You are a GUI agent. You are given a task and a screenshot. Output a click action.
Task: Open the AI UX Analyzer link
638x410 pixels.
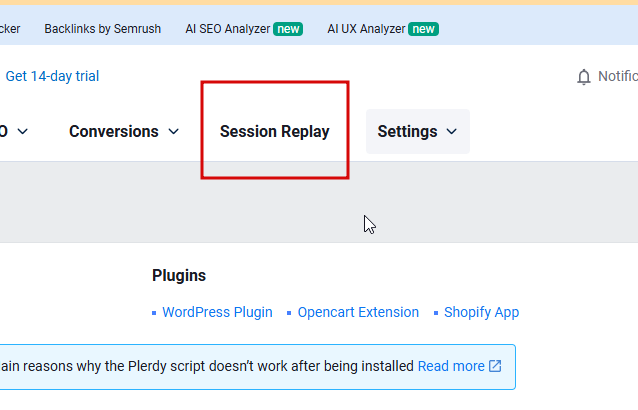(x=366, y=29)
